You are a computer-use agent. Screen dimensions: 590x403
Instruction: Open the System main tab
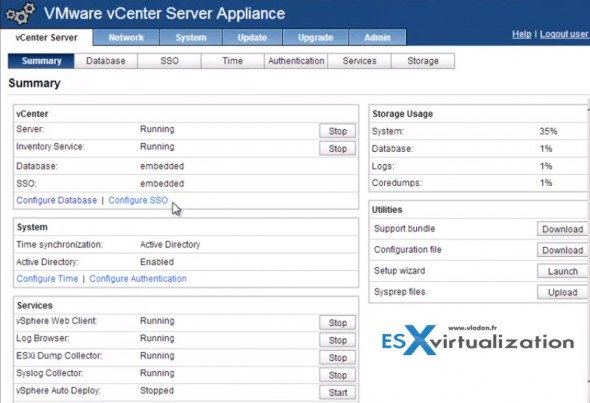(191, 38)
